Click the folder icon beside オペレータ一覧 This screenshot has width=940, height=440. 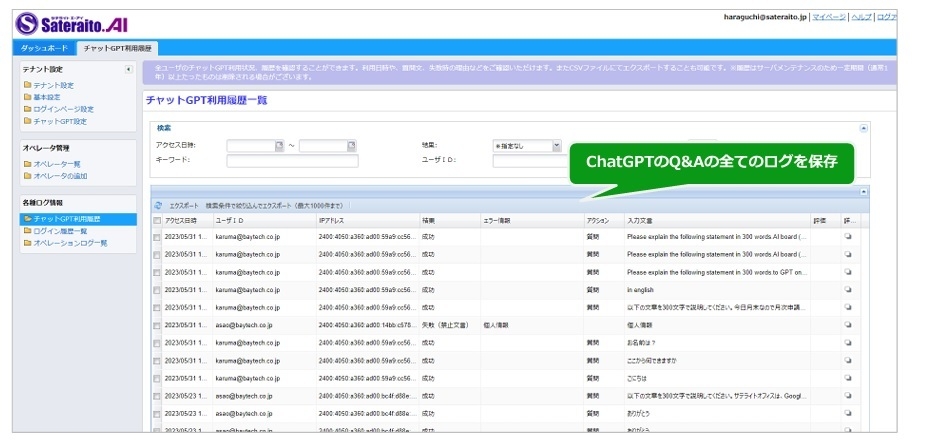click(27, 164)
